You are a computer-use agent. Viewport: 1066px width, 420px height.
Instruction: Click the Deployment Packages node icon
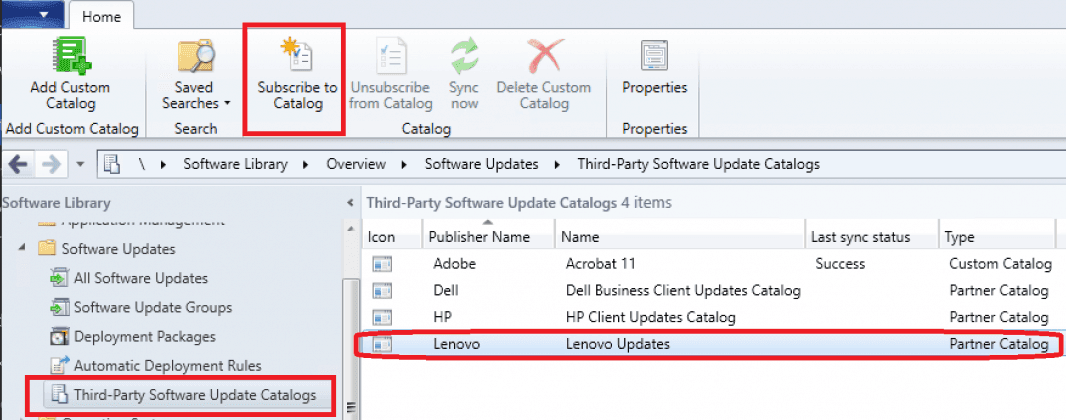click(x=60, y=336)
